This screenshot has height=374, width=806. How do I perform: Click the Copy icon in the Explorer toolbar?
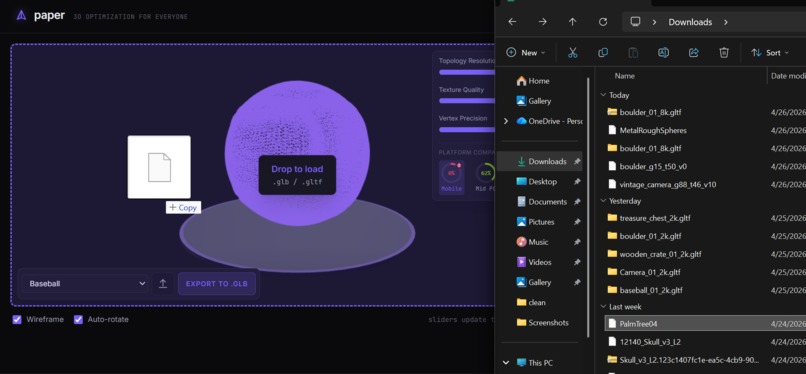[603, 52]
